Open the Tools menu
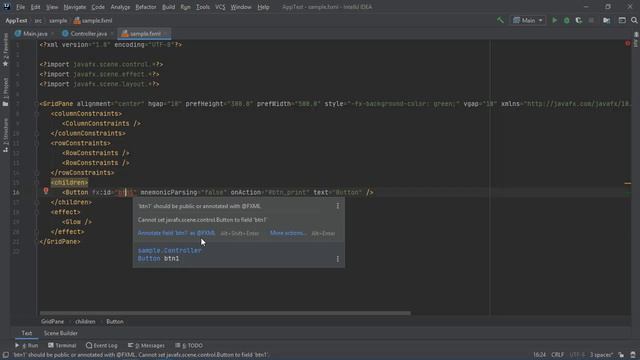 203,7
